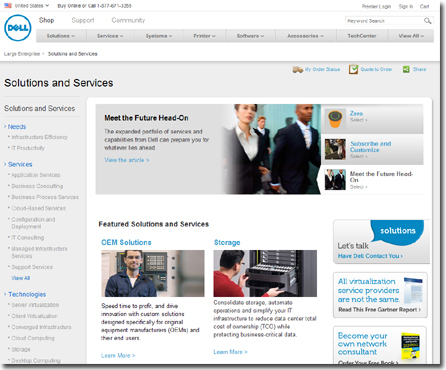The width and height of the screenshot is (446, 370).
Task: Select Subscribe and Customize carousel thumbnail
Action: coord(335,149)
